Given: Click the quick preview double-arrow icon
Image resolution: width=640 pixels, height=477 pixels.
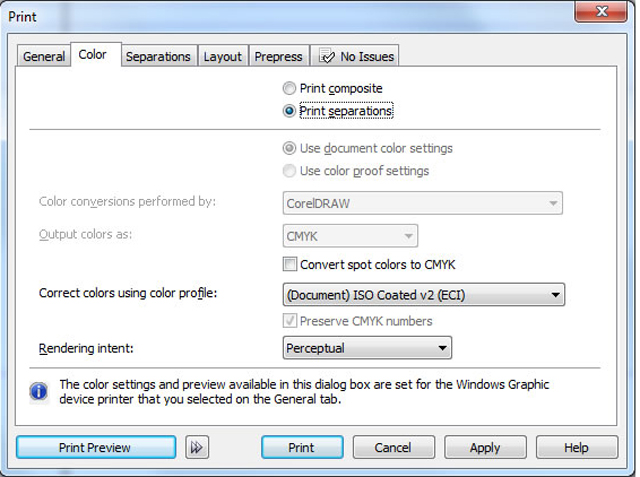Looking at the screenshot, I should pyautogui.click(x=197, y=447).
